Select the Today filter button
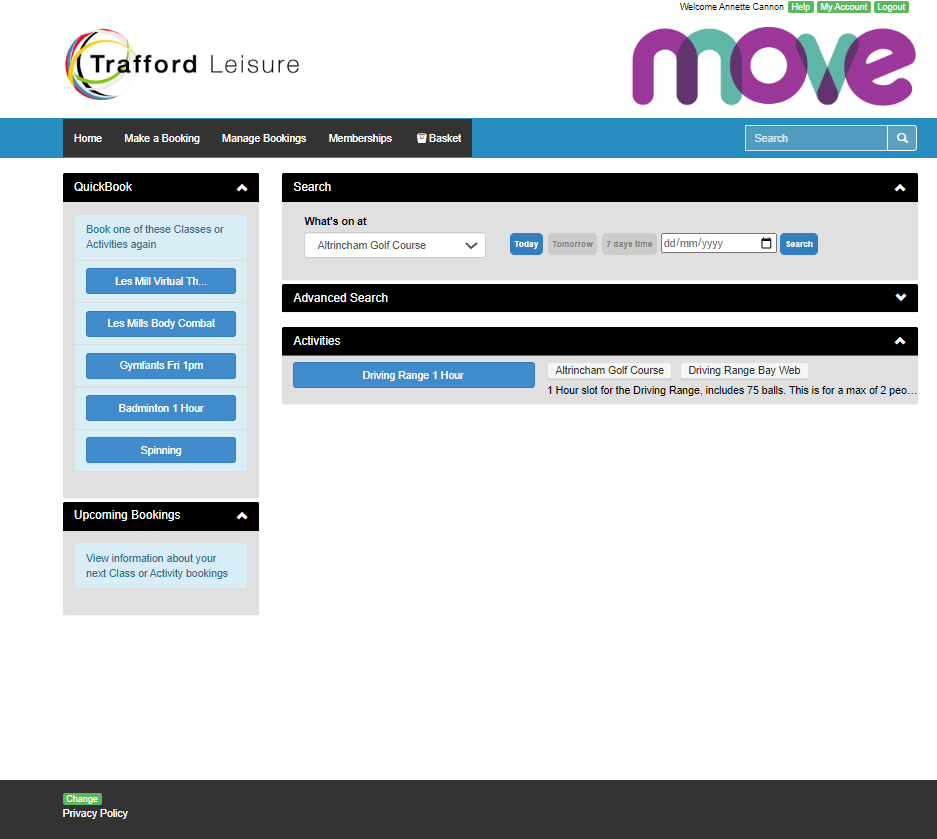The image size is (937, 839). coord(526,244)
